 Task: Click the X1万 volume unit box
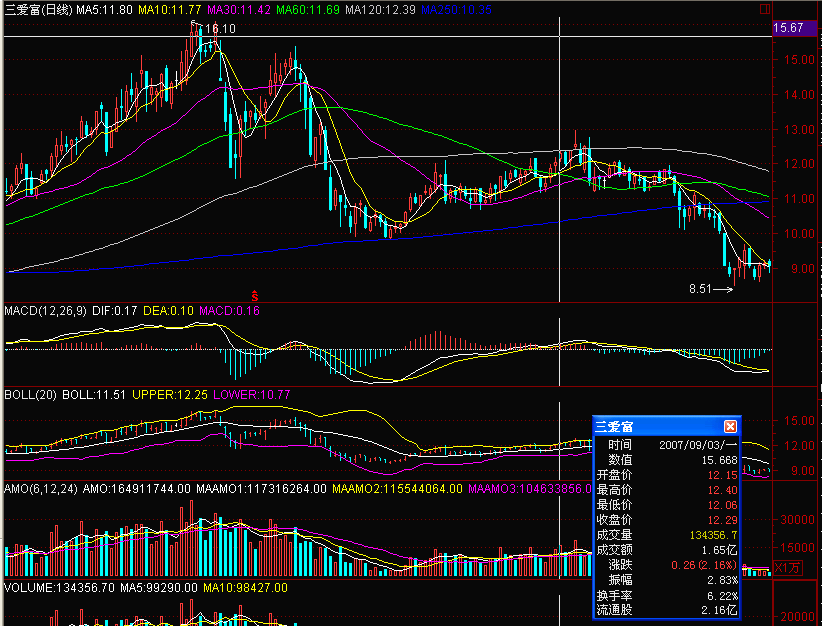(788, 568)
